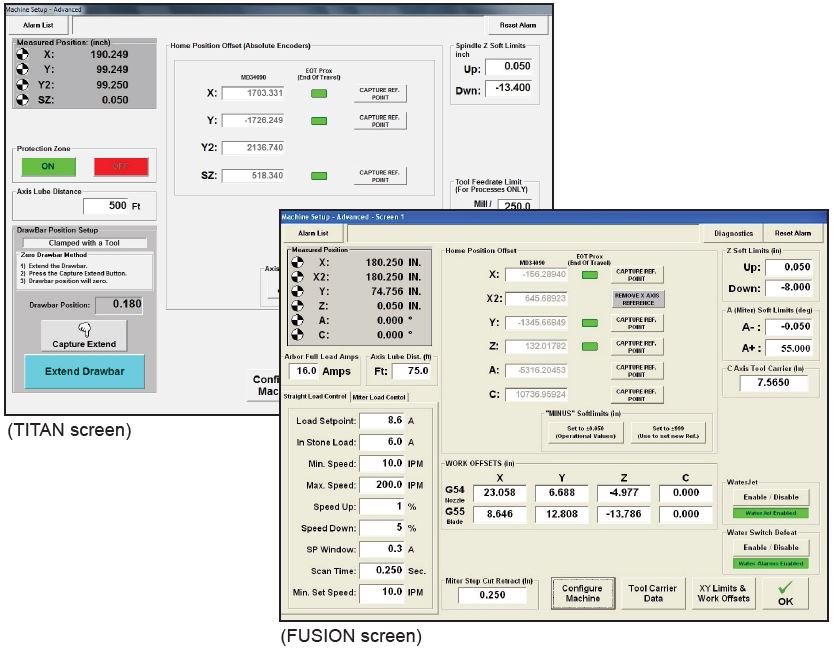
Task: Edit Arbor Full Load Amps field
Action: (303, 371)
